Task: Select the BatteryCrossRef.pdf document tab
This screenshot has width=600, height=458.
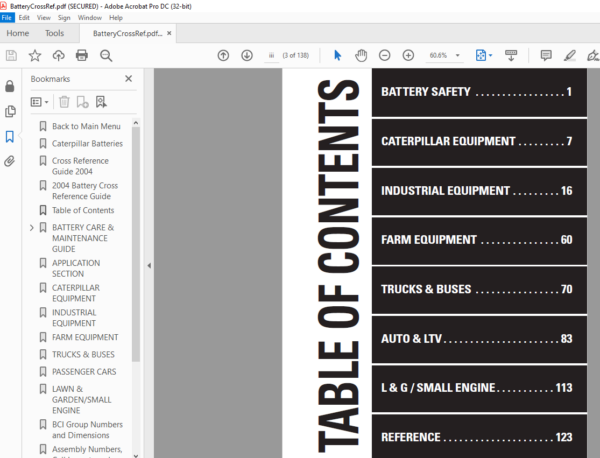Action: coord(127,34)
